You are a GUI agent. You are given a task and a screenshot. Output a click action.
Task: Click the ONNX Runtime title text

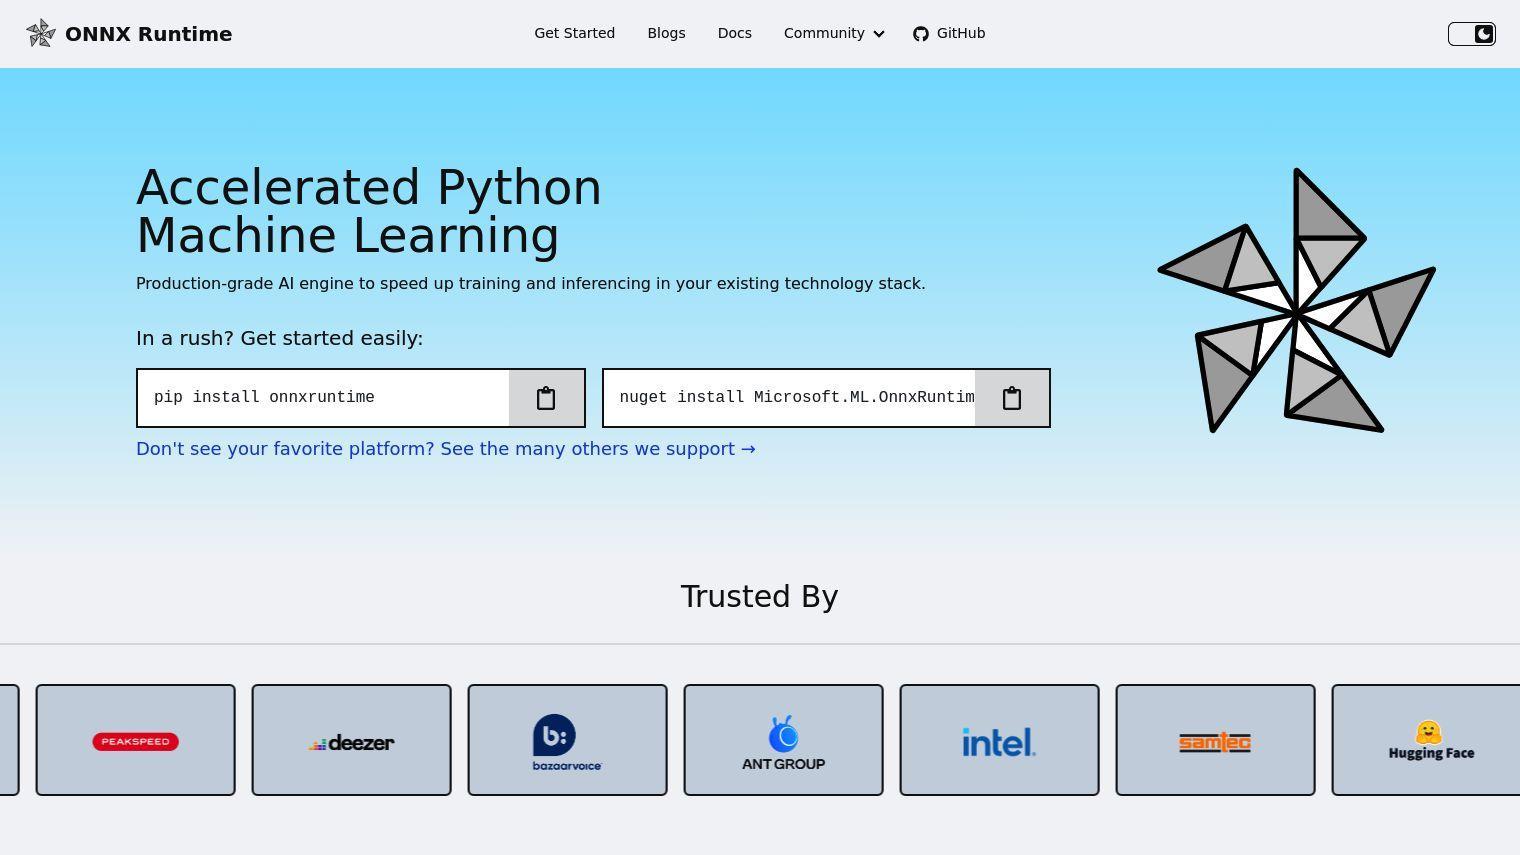[148, 34]
